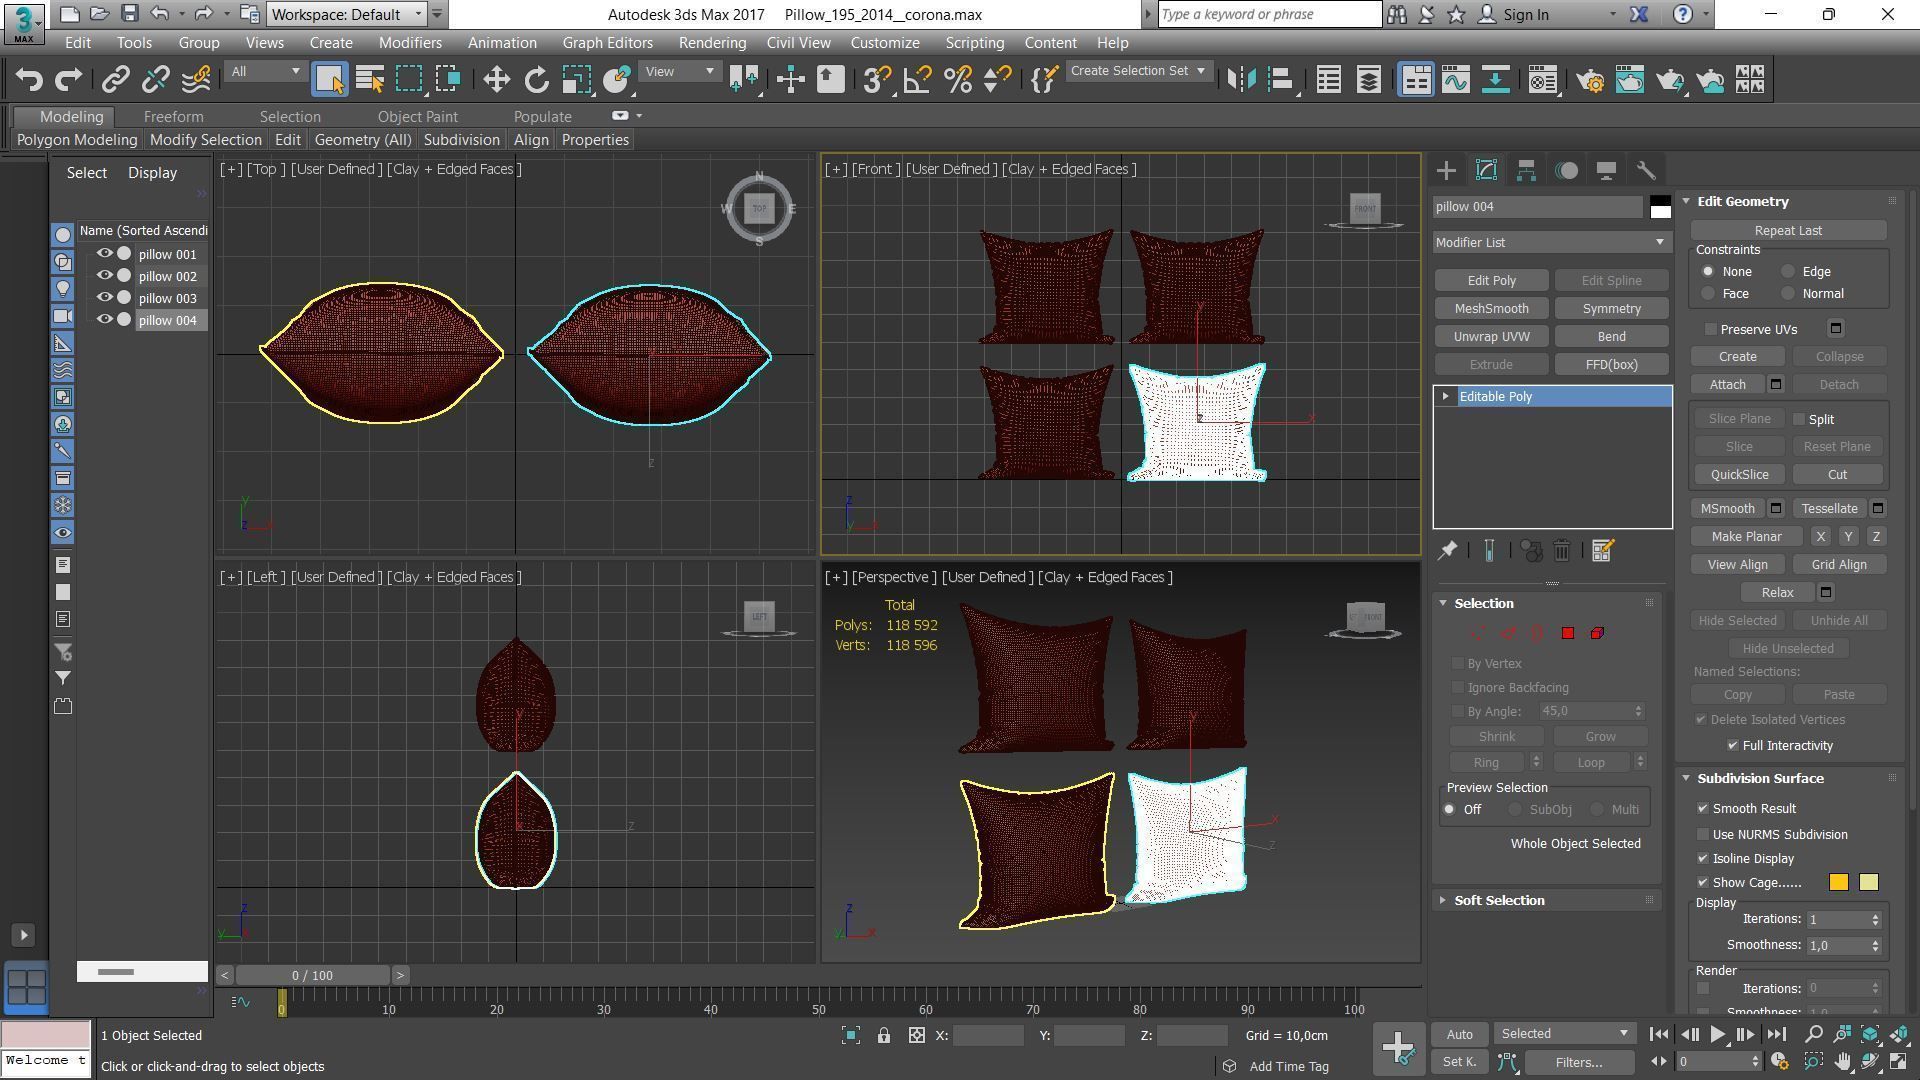Select Edge constraint radio button
The height and width of the screenshot is (1080, 1920).
point(1788,272)
